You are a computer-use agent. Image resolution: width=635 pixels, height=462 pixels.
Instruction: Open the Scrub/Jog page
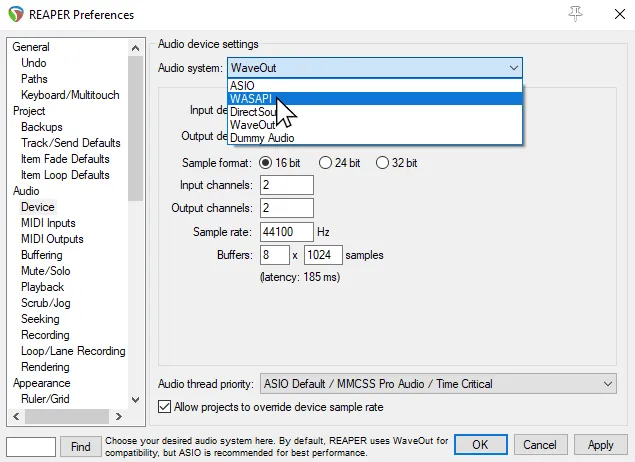pyautogui.click(x=46, y=303)
